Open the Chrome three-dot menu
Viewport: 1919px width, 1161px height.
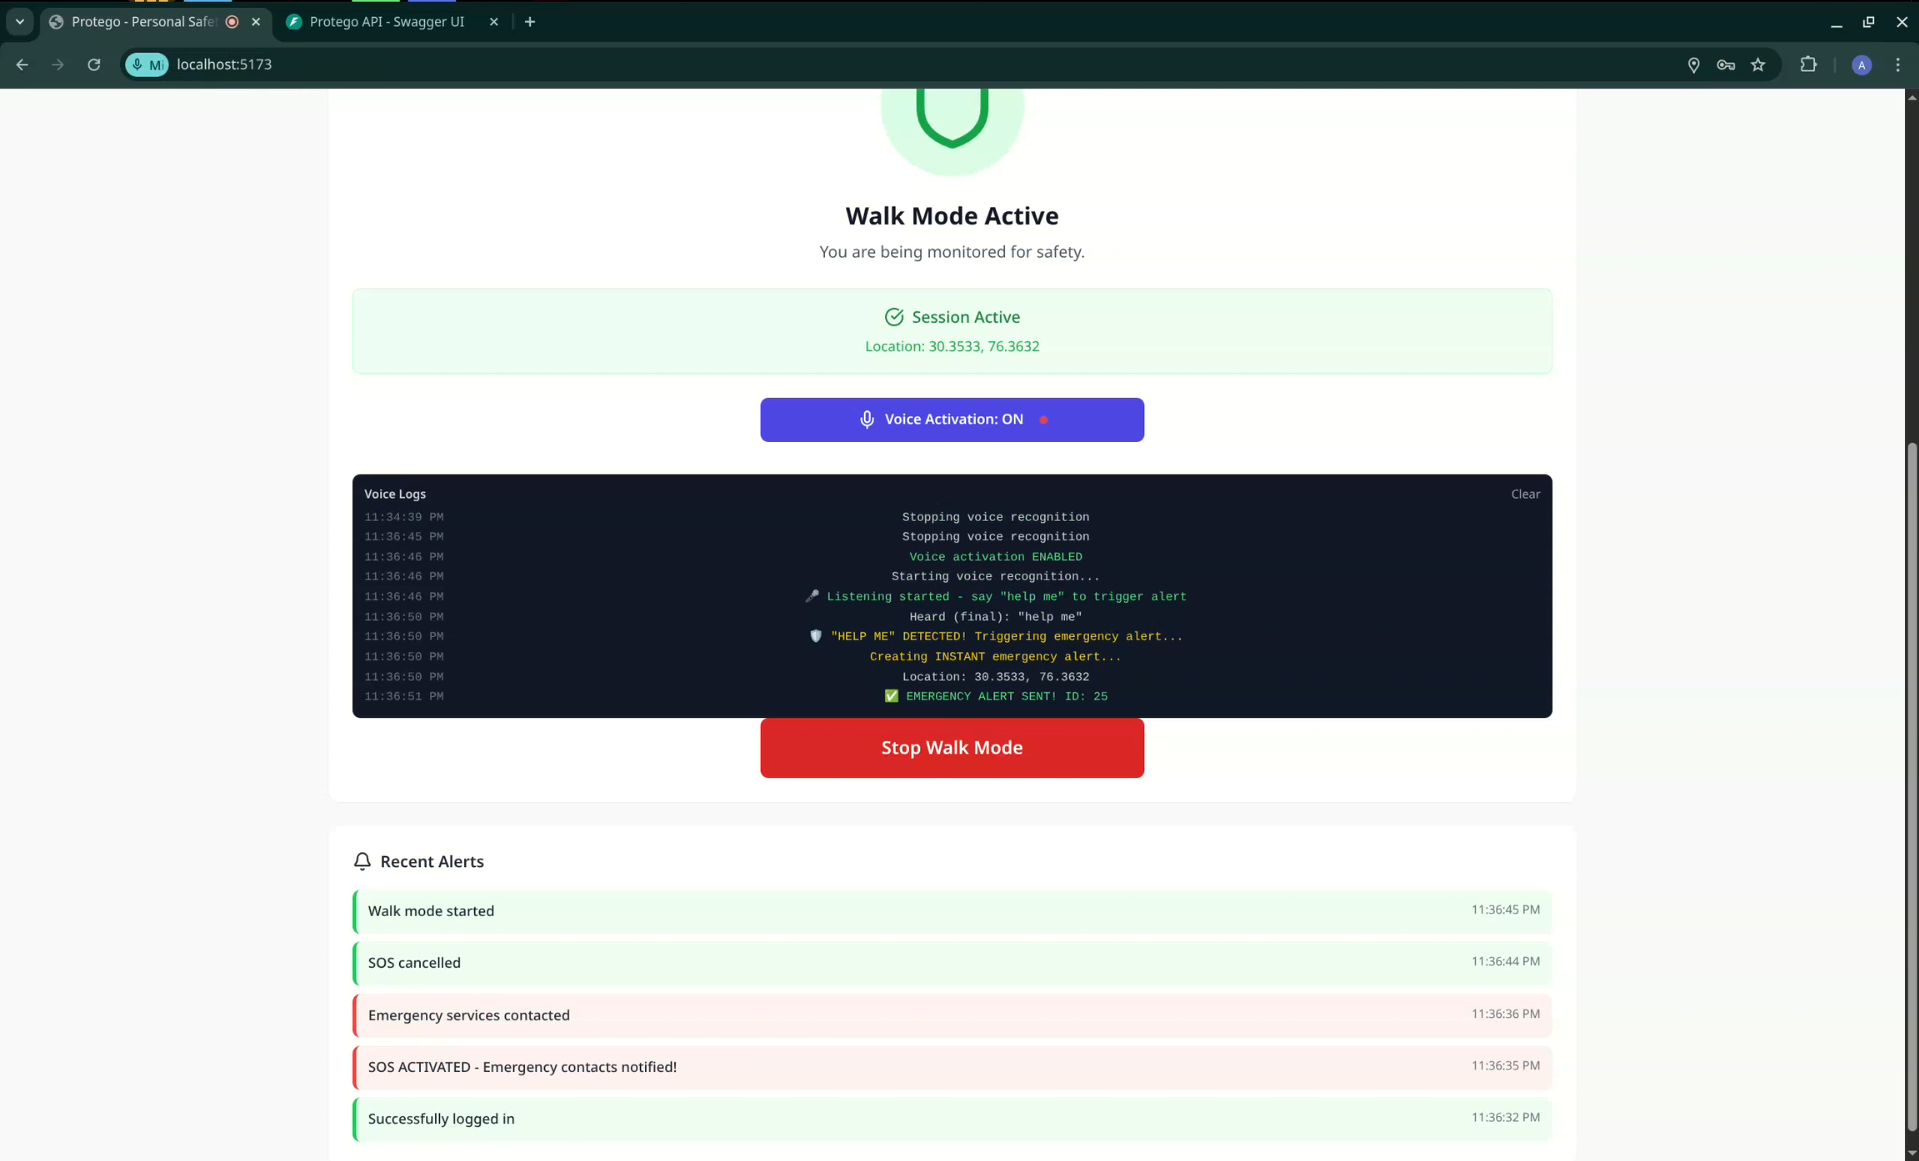pyautogui.click(x=1898, y=65)
